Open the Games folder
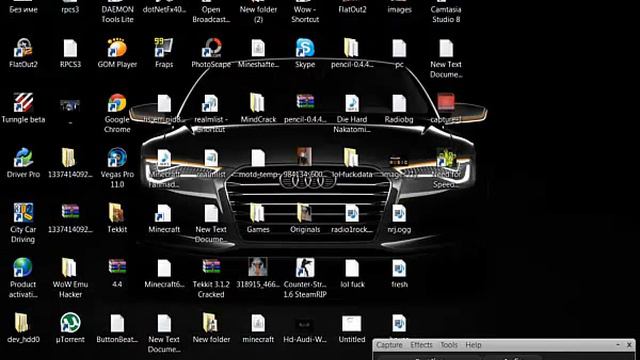The height and width of the screenshot is (360, 640). (x=258, y=213)
